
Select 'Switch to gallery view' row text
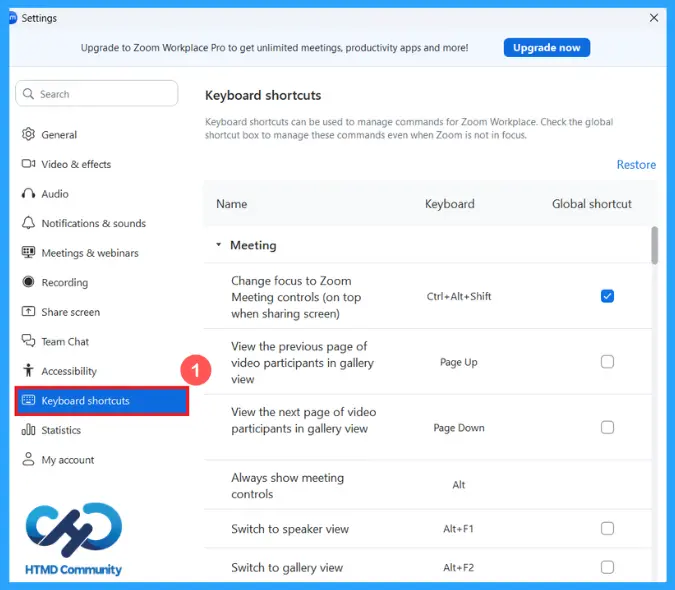click(287, 568)
